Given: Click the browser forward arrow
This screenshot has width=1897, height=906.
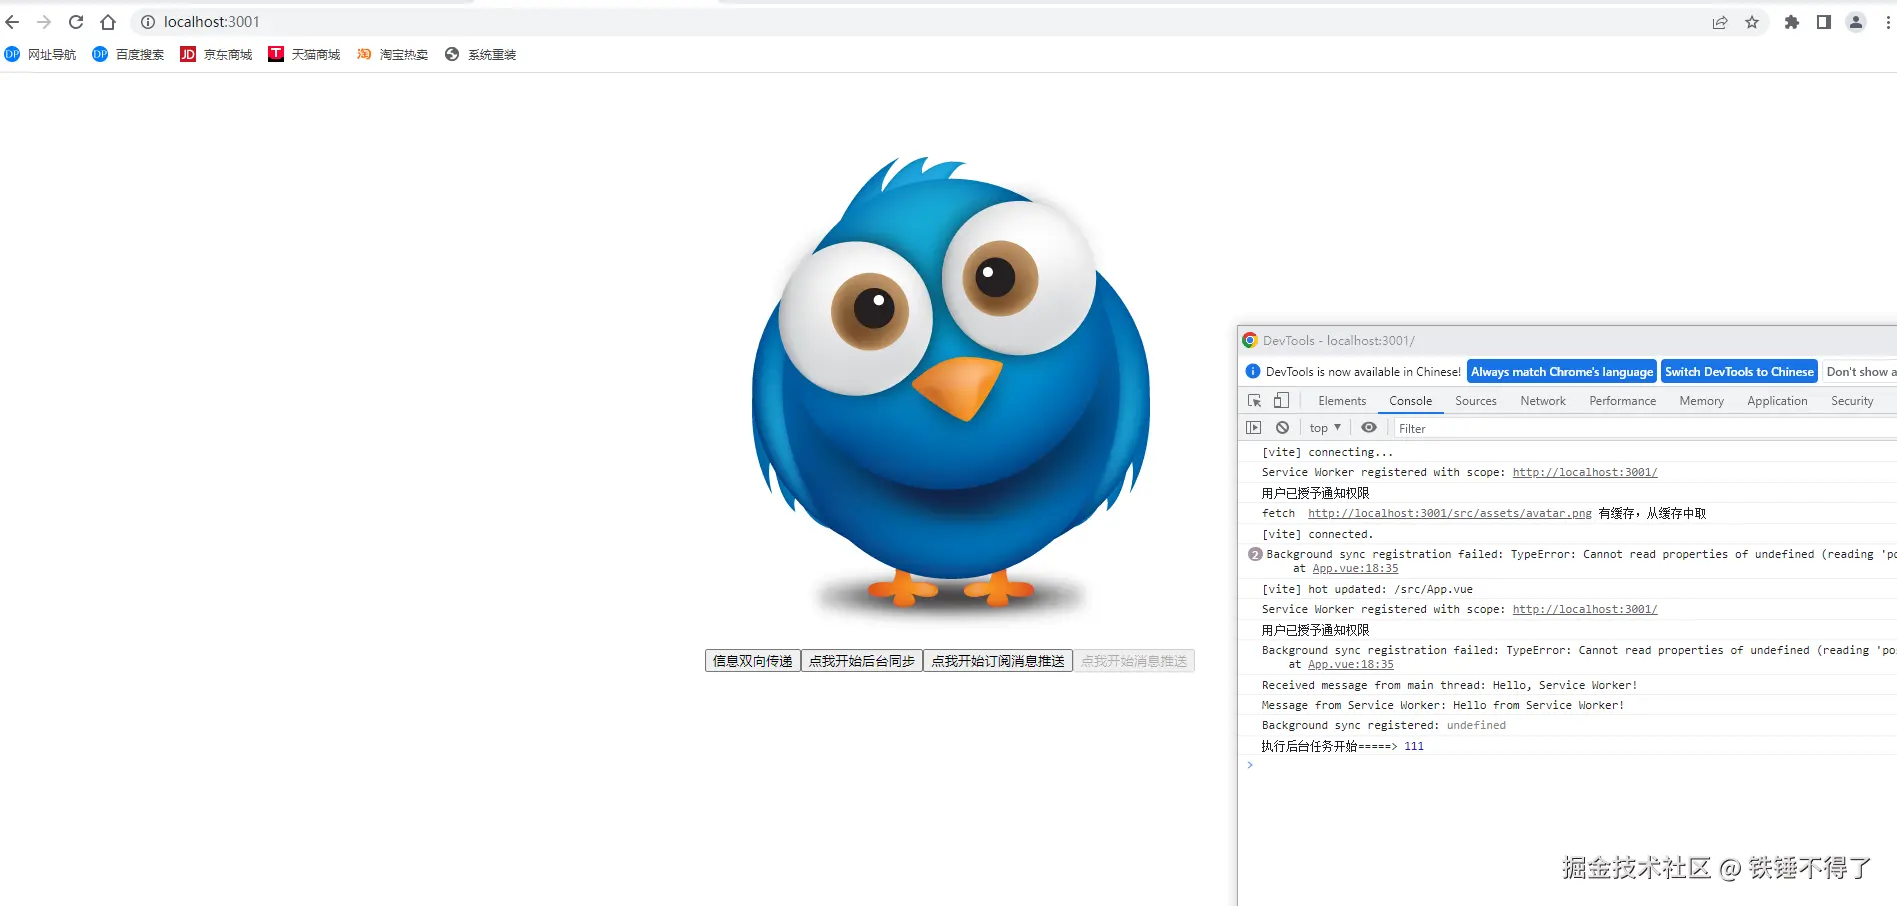Looking at the screenshot, I should 44,22.
